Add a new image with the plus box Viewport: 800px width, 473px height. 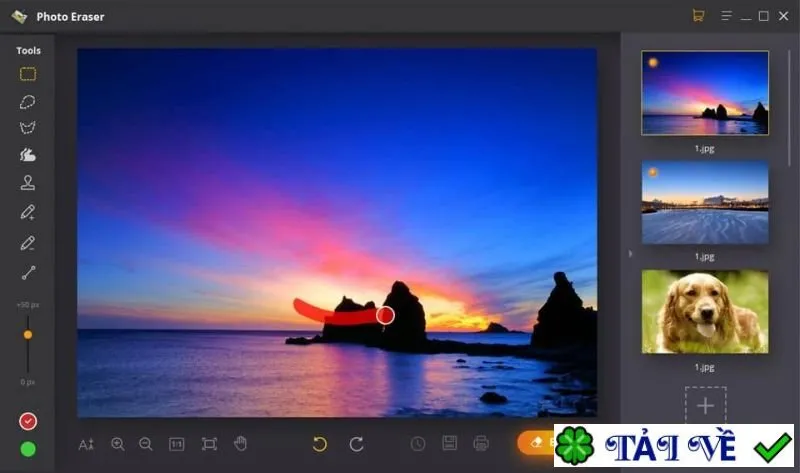coord(706,406)
